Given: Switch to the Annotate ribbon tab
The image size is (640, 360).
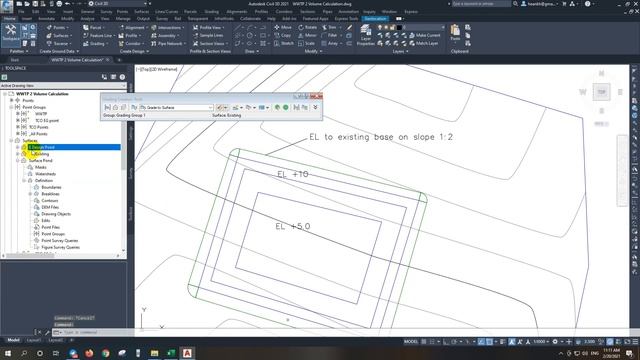Looking at the screenshot, I should [x=46, y=19].
